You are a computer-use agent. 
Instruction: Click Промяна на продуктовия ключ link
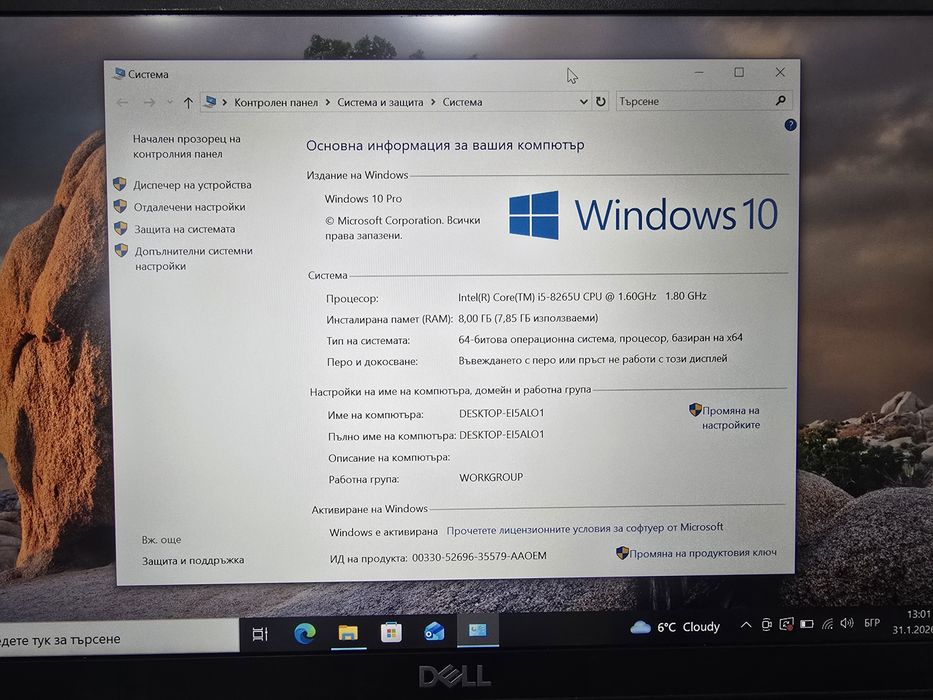[703, 553]
